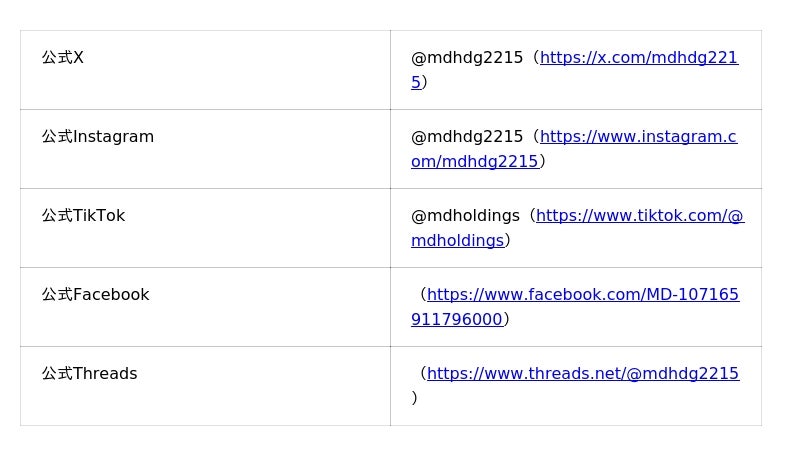Screen dimensions: 800x456
Task: Click the closing parenthesis after the TikTok link
Action: pyautogui.click(x=508, y=241)
